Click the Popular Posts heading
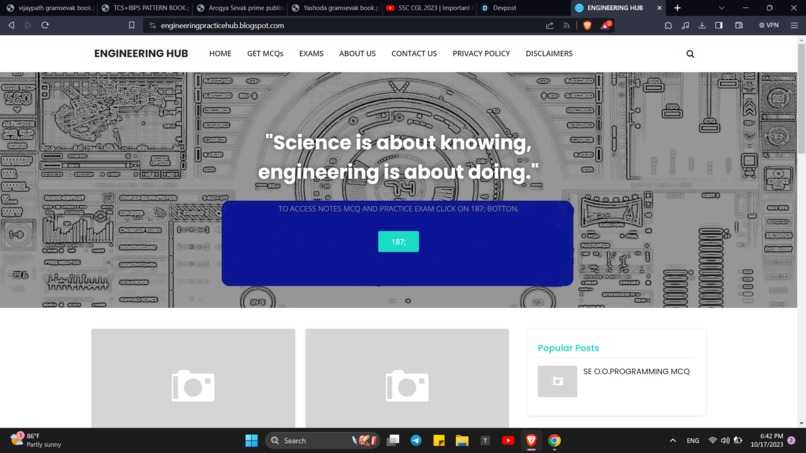This screenshot has width=806, height=453. [568, 348]
